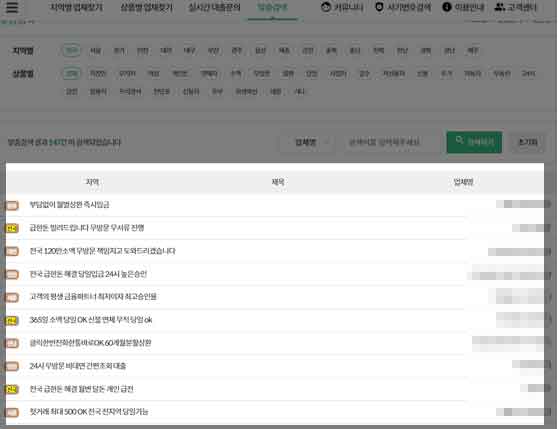Click the 사기번호검색 shield icon
The image size is (558, 429).
379,7
